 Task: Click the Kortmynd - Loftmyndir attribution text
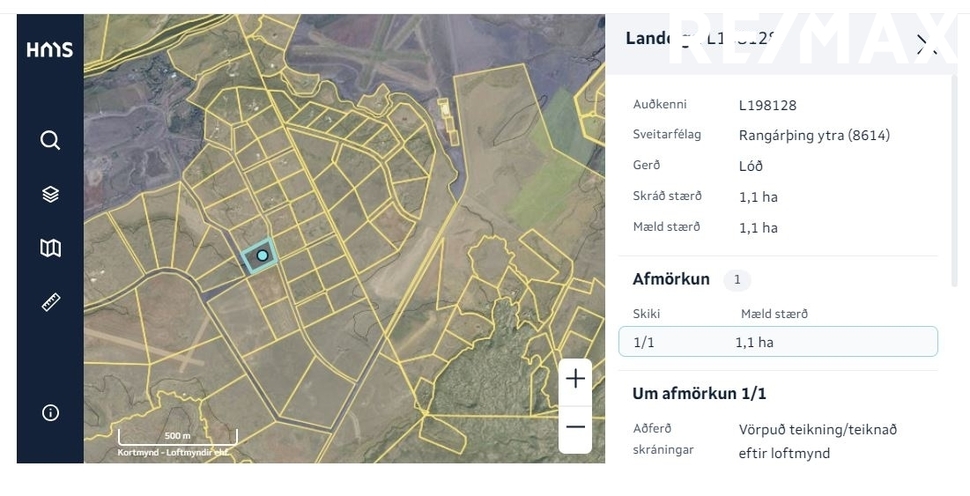coord(173,453)
